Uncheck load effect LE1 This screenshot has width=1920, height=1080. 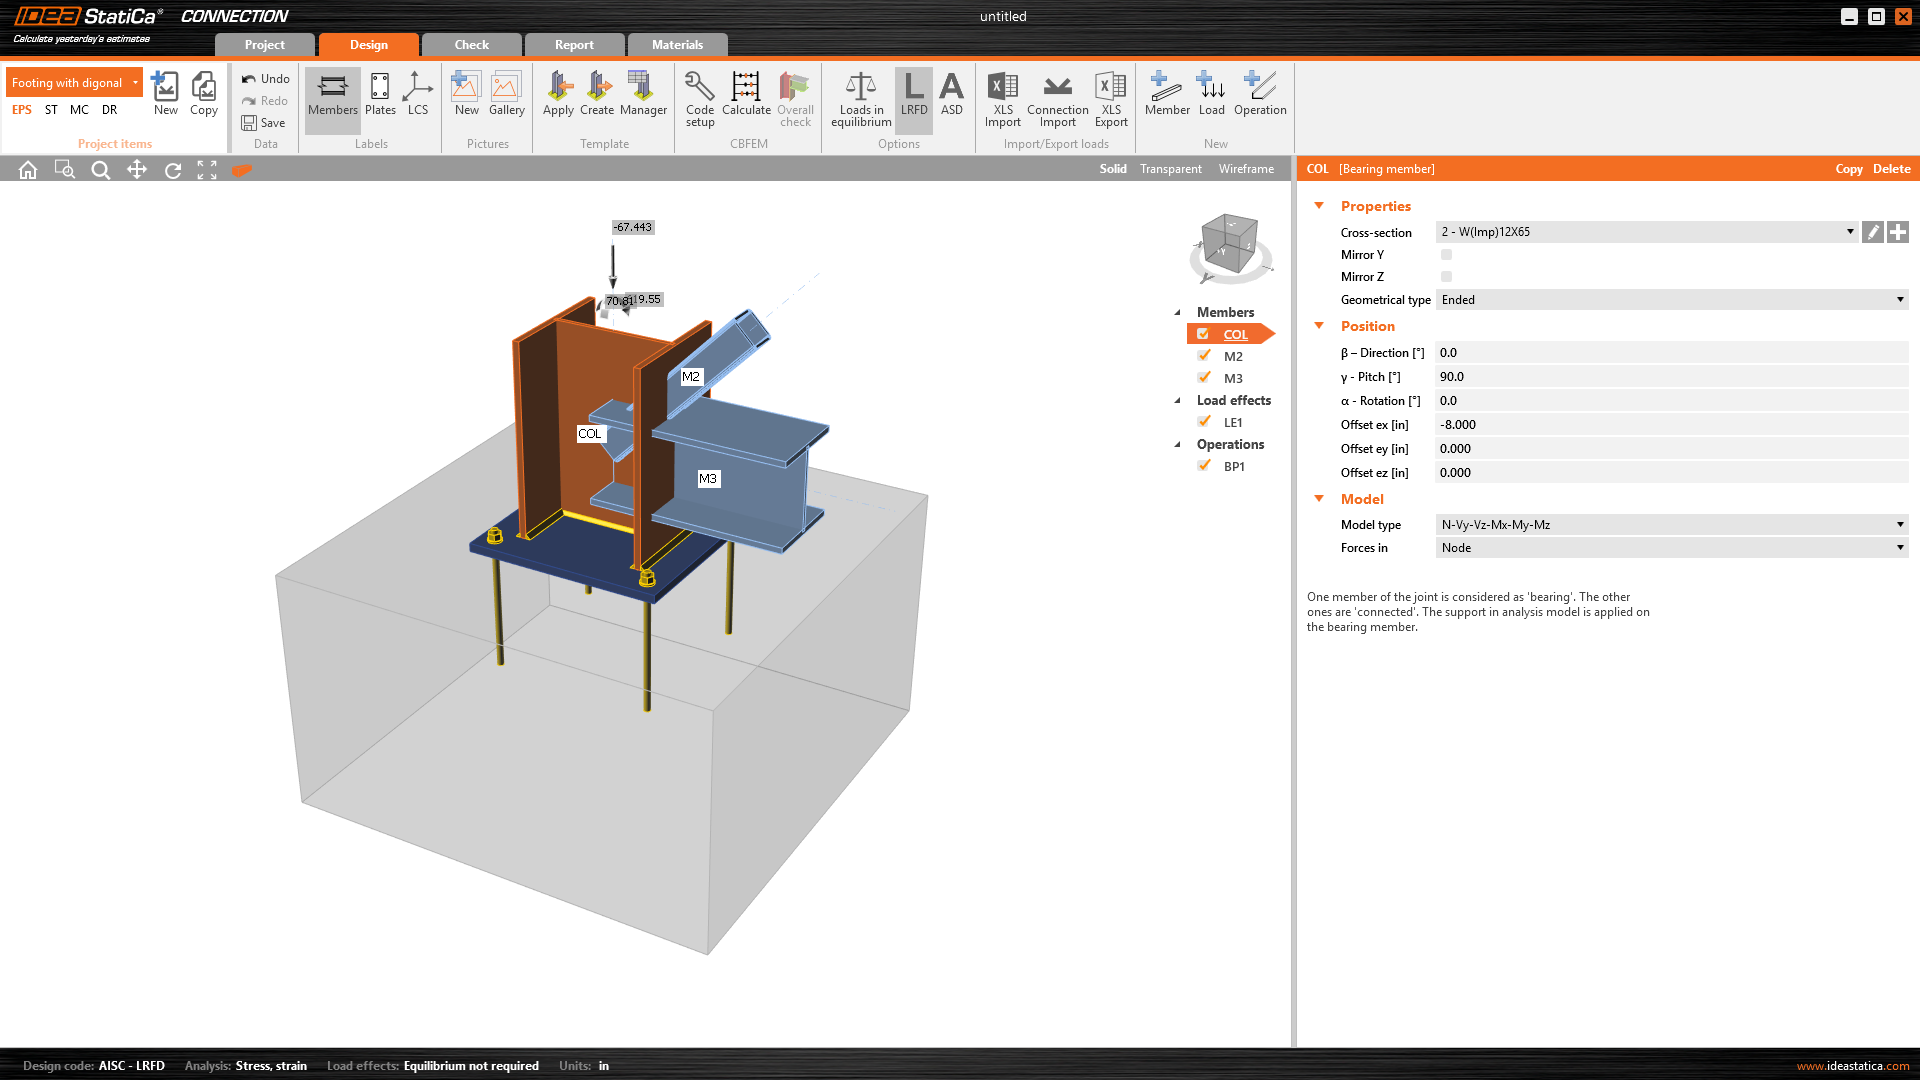pos(1205,421)
